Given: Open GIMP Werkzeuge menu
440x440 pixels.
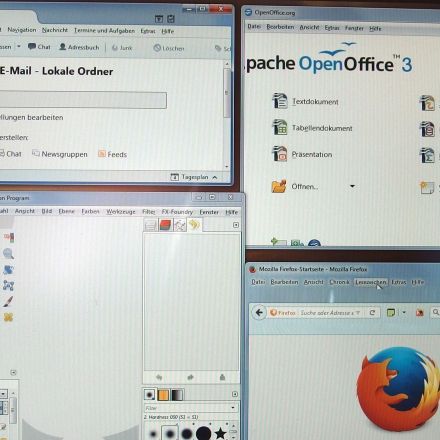Looking at the screenshot, I should coord(121,212).
